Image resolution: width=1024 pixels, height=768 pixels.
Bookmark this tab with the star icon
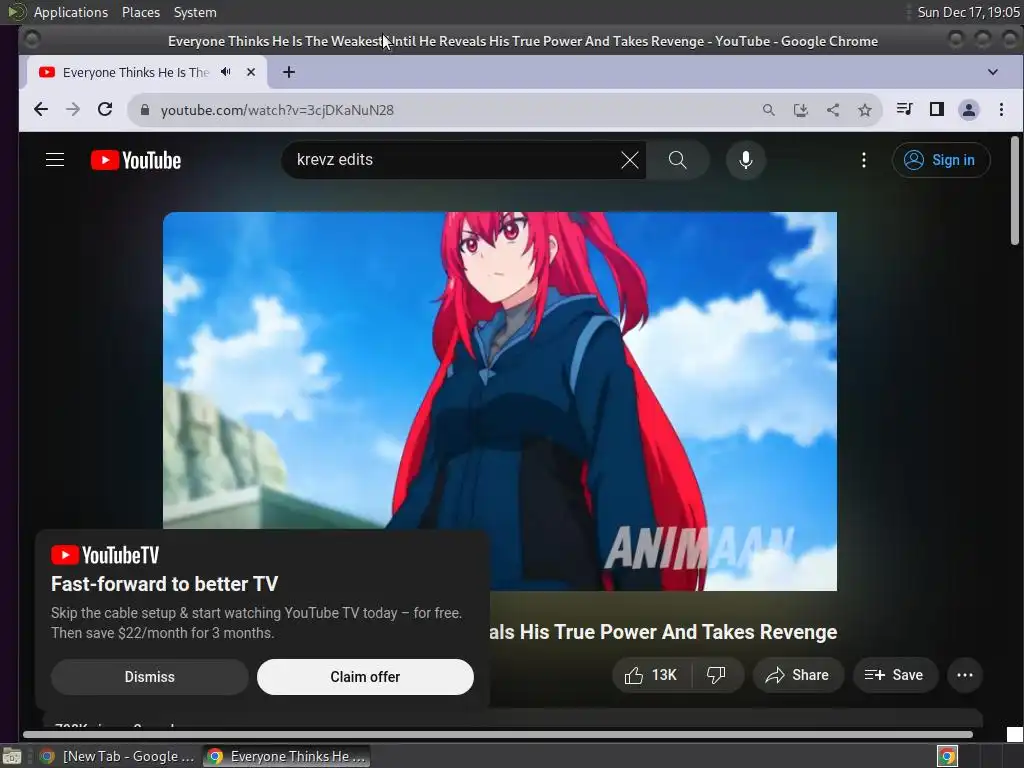click(x=865, y=110)
